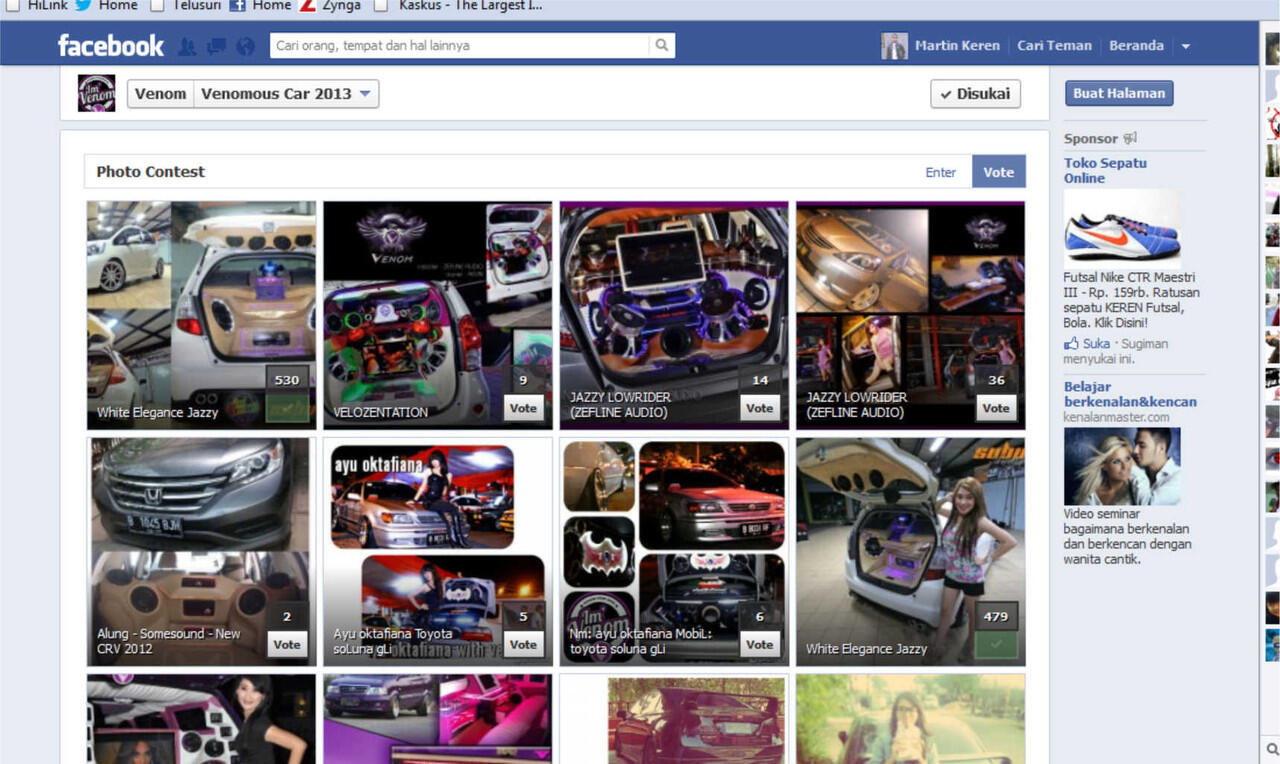Open Facebook Home bookmark

point(261,6)
